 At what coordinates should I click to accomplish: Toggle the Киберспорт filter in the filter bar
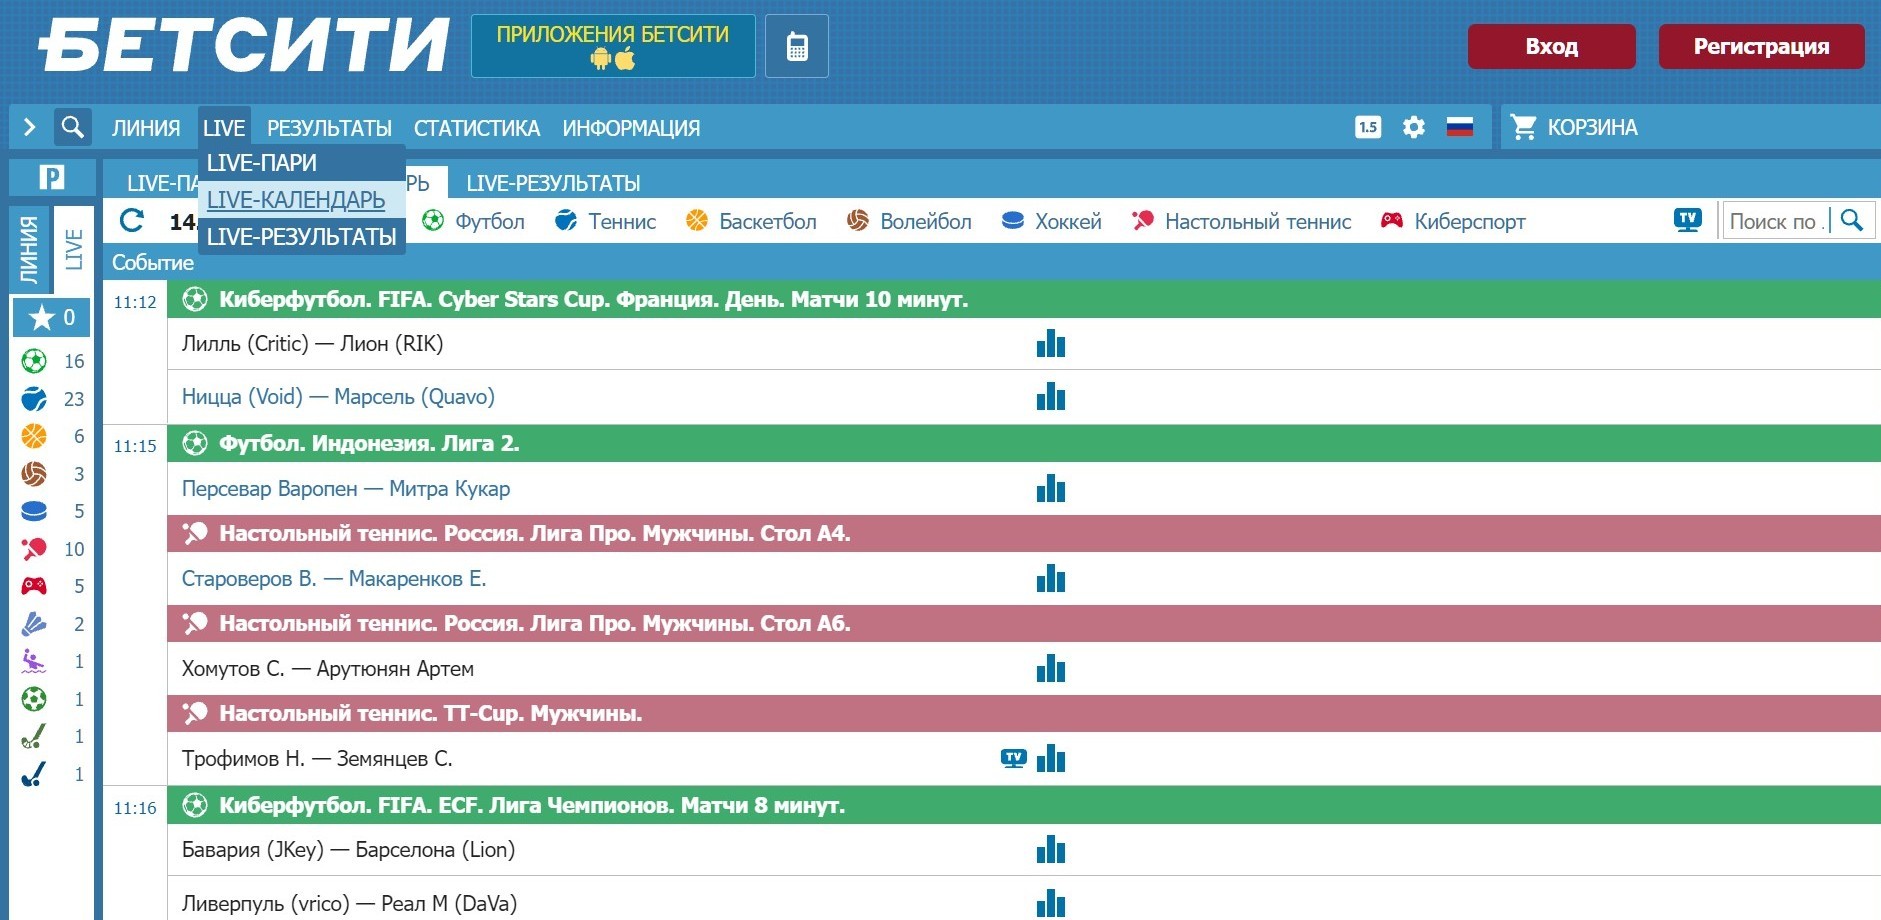(1453, 221)
